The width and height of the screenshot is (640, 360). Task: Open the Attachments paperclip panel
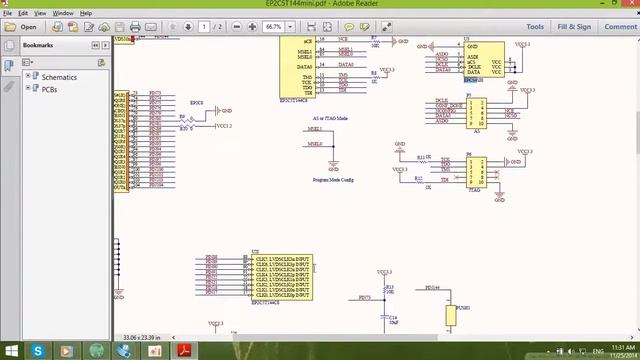point(9,87)
